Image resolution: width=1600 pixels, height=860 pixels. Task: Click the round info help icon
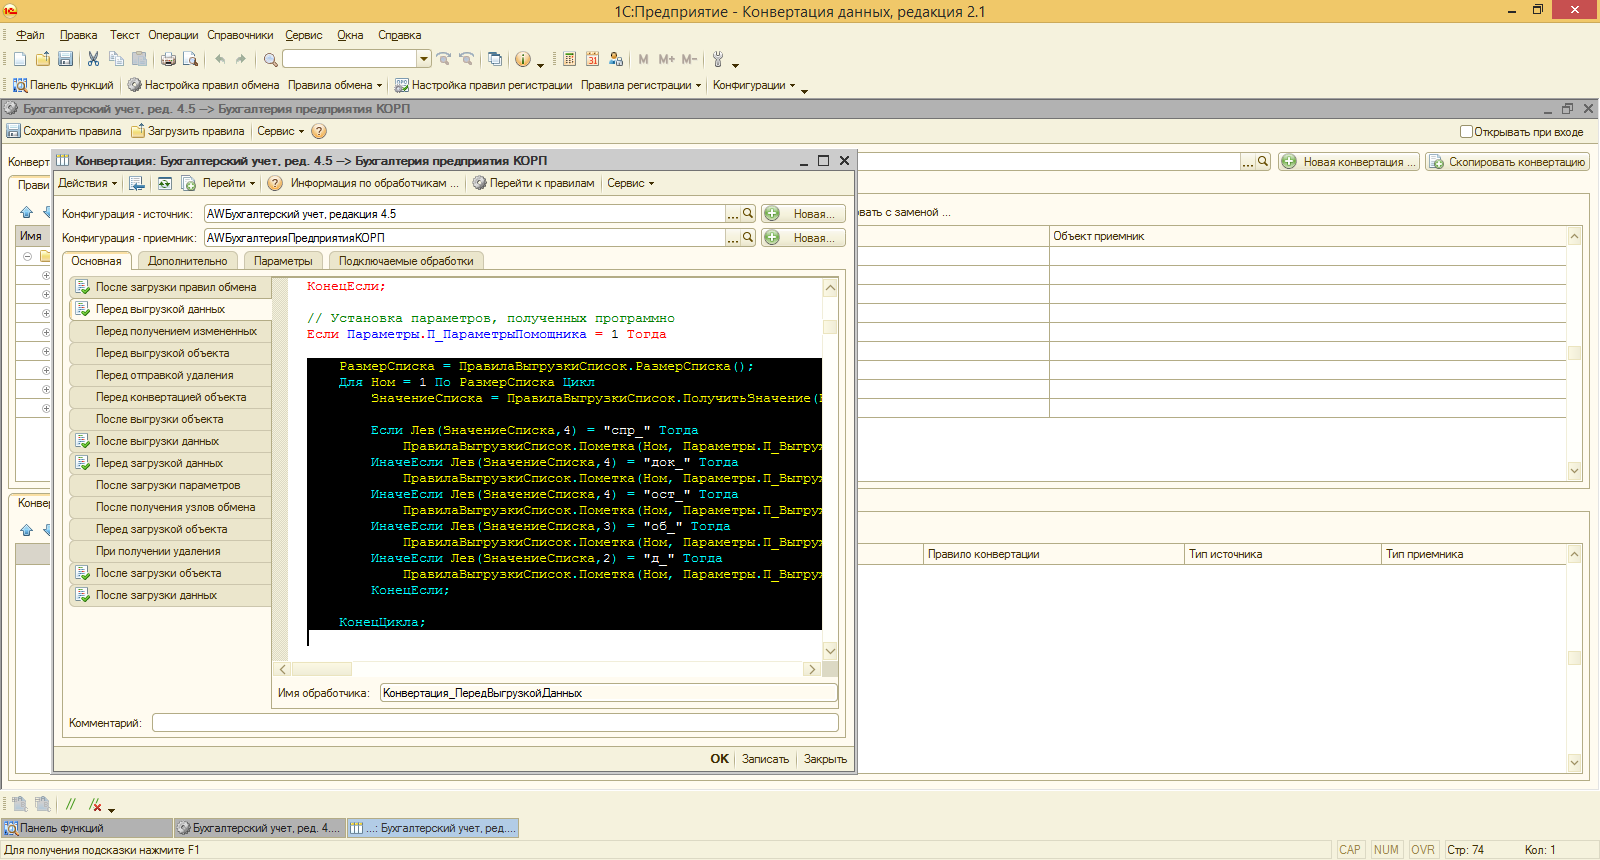click(523, 59)
